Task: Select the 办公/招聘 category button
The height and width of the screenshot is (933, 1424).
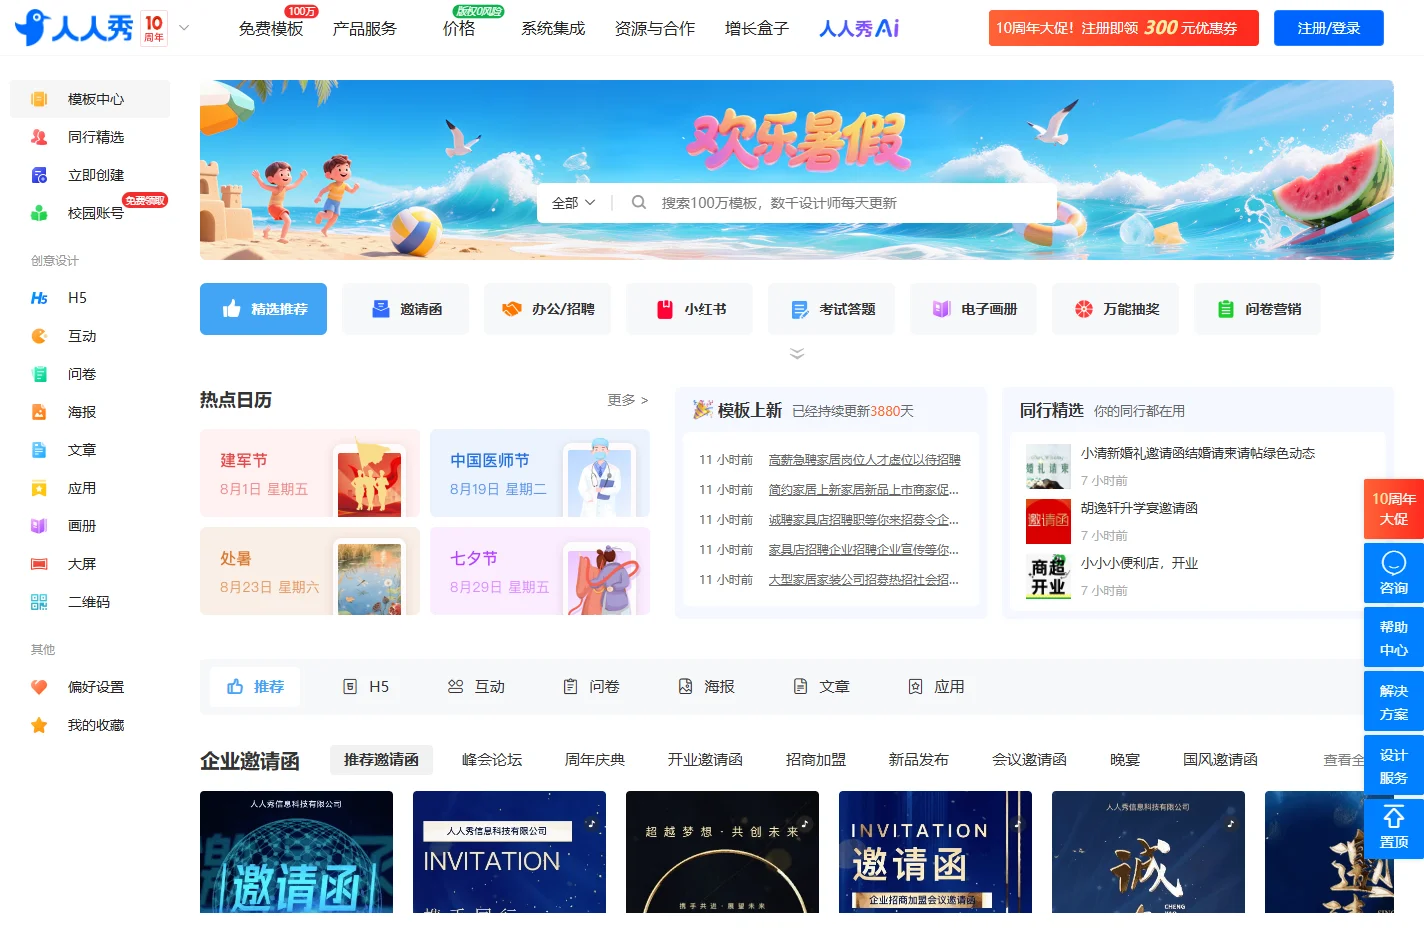Action: (547, 309)
